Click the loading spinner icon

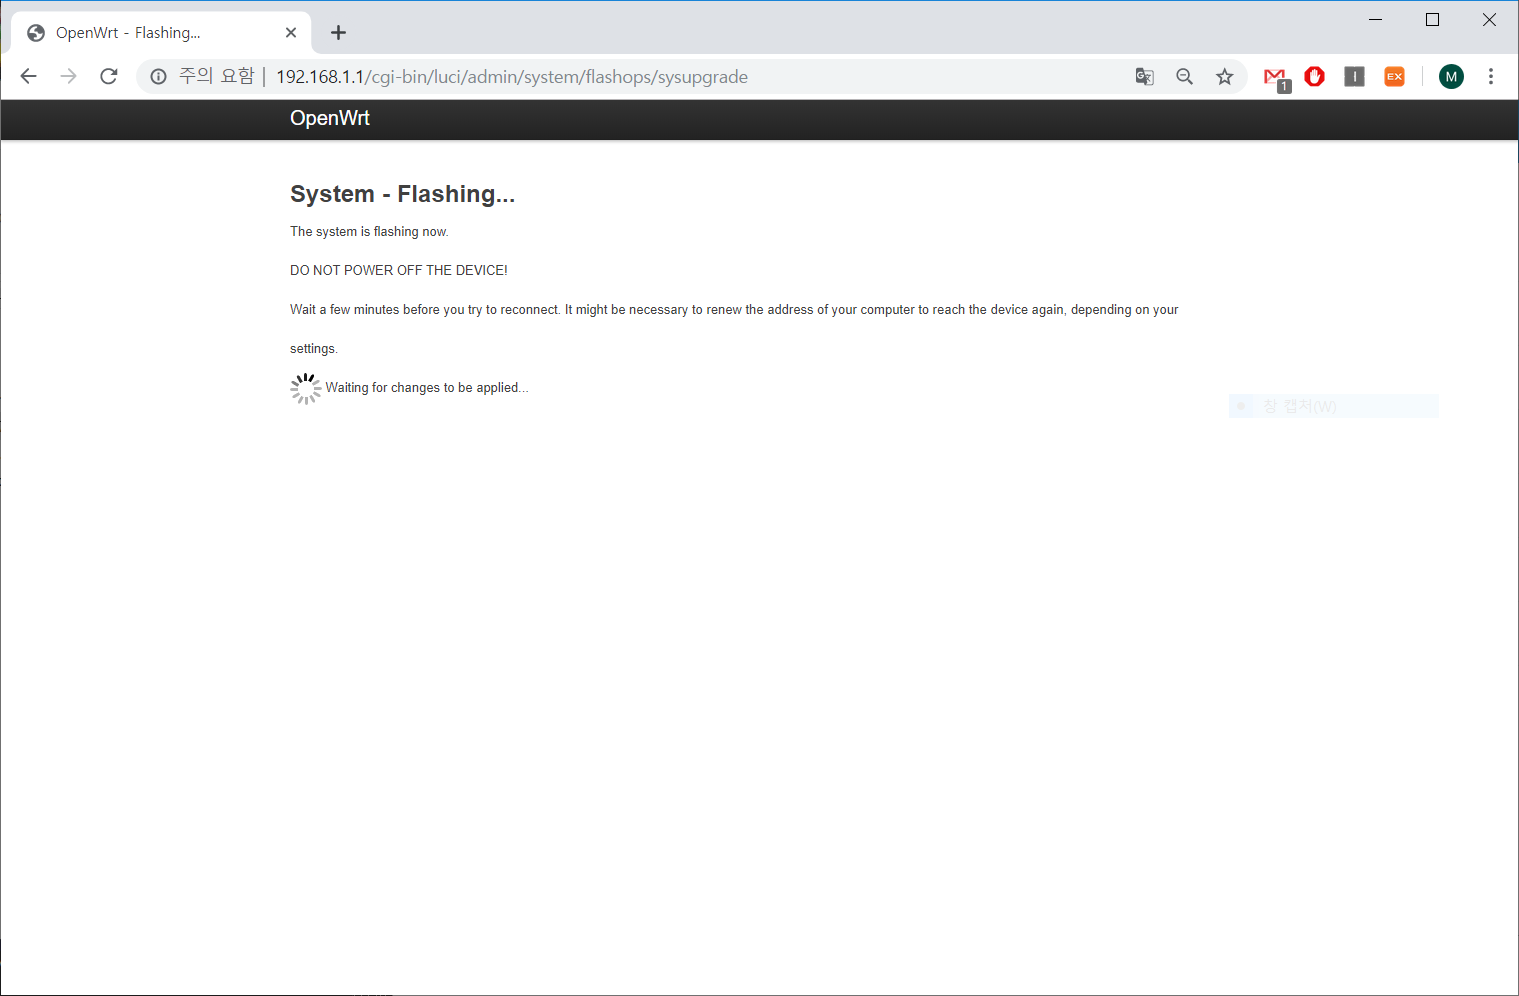(x=306, y=389)
